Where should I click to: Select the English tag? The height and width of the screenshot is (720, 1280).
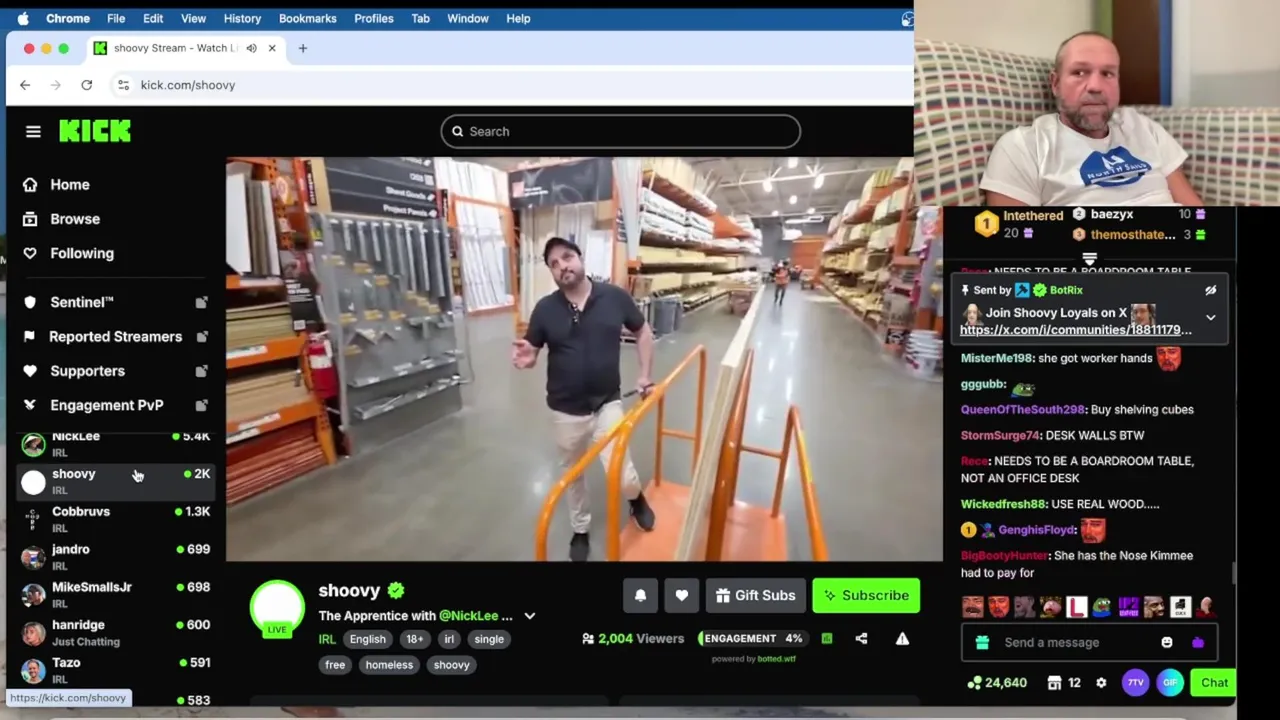(367, 639)
